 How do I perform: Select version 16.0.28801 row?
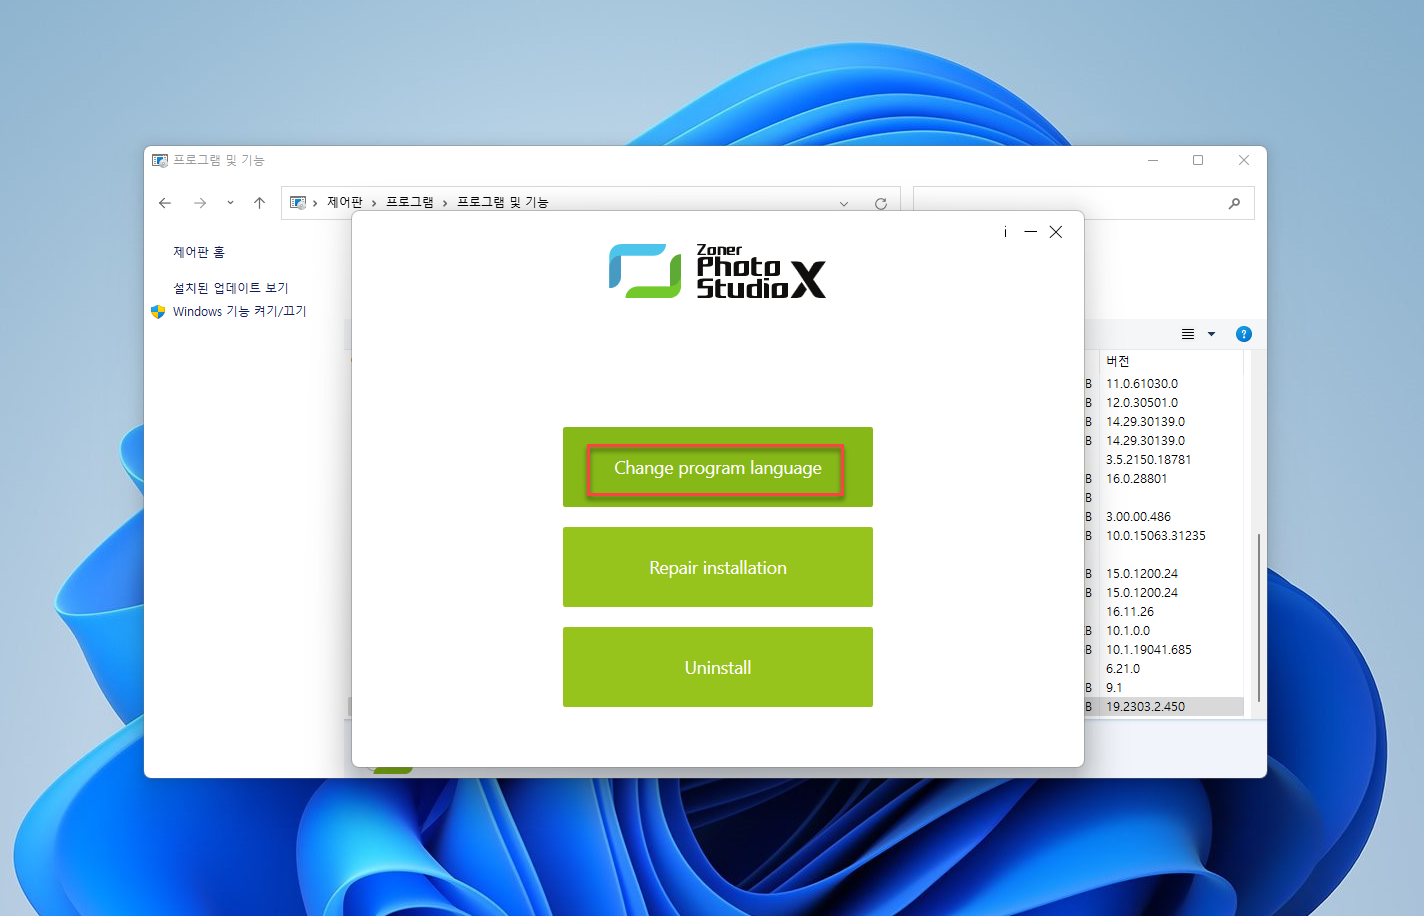1136,479
